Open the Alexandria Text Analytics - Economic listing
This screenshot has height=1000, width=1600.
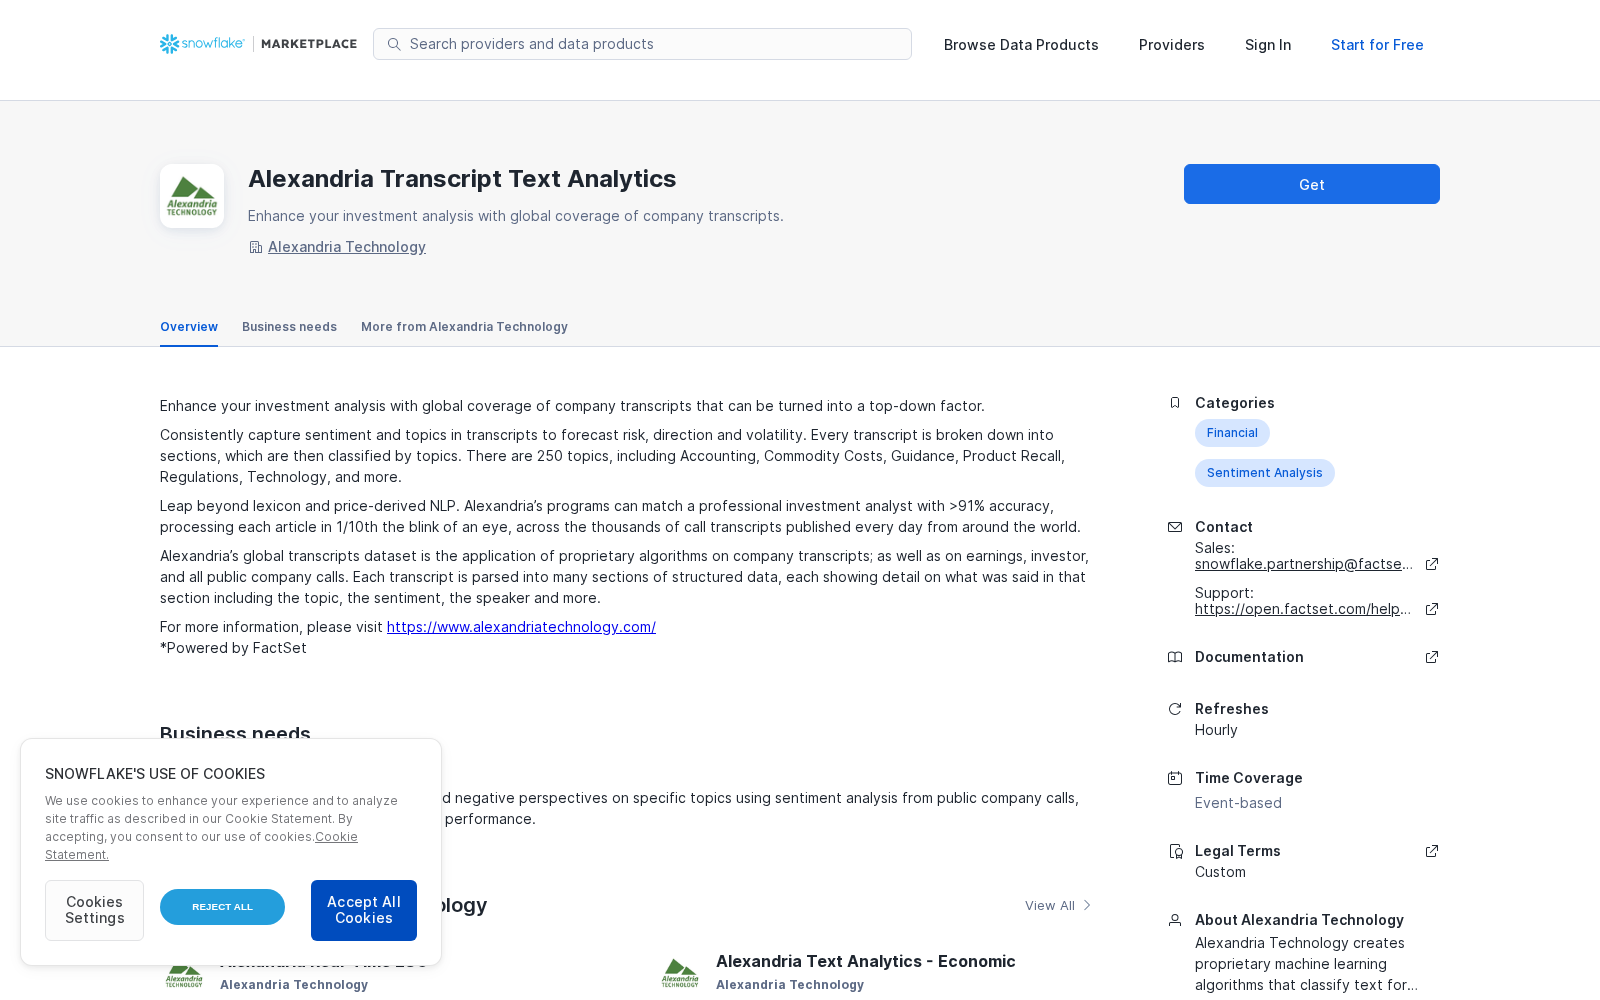point(866,961)
